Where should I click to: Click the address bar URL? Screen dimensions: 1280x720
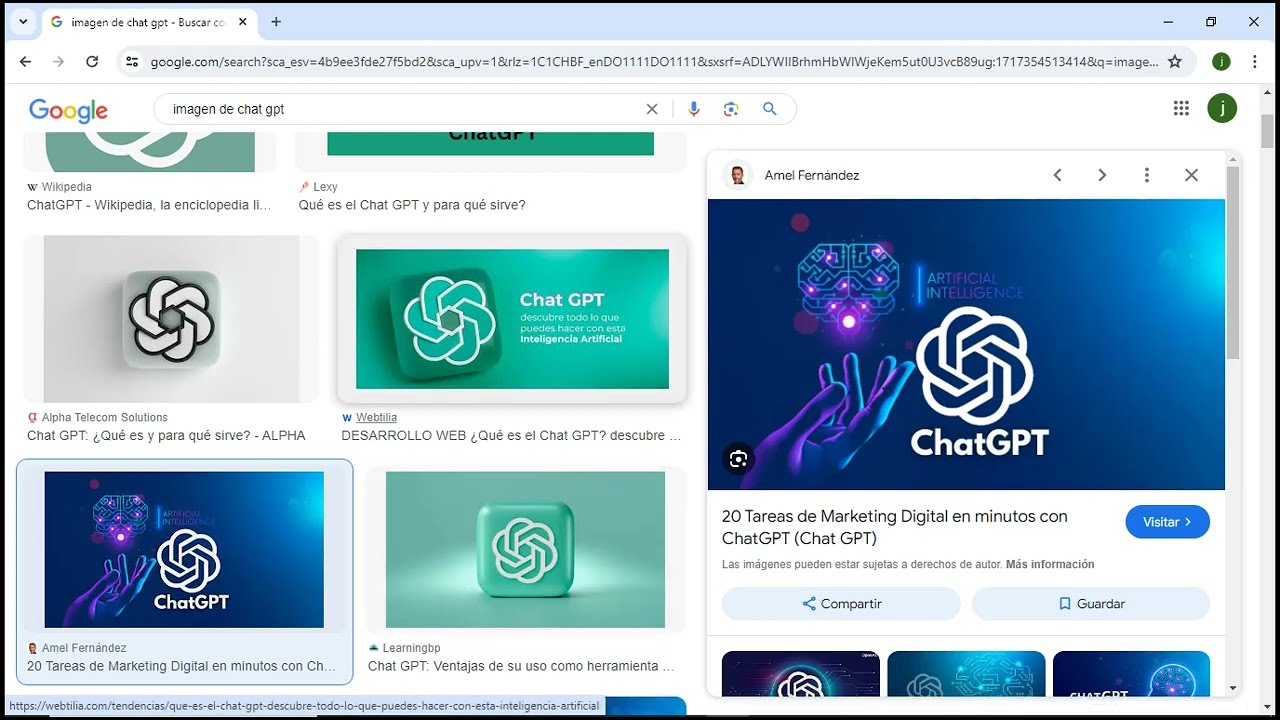click(x=654, y=62)
